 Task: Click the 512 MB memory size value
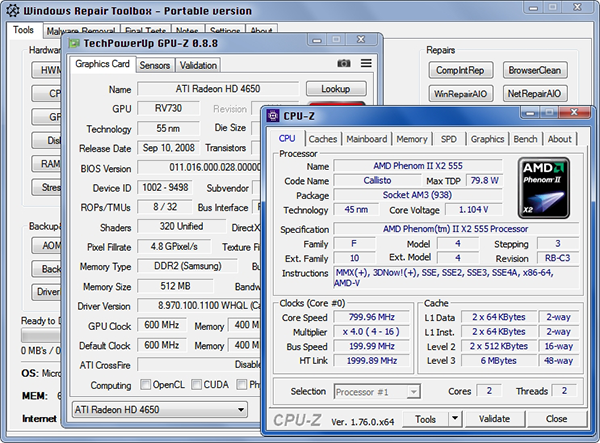click(x=175, y=286)
